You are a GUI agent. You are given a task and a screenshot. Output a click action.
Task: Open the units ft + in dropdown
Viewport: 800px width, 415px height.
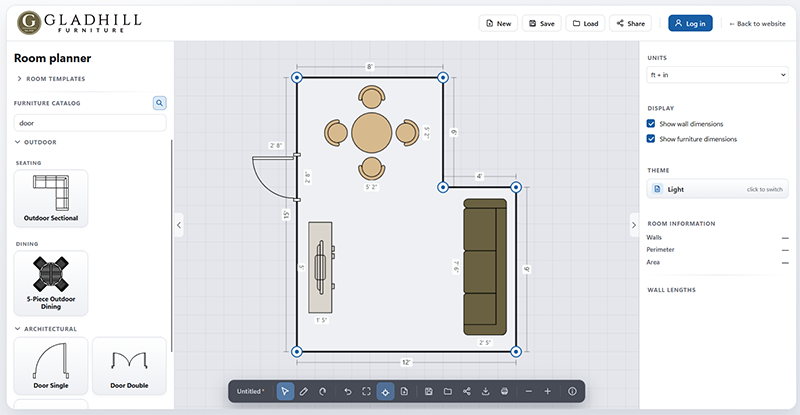tap(717, 75)
